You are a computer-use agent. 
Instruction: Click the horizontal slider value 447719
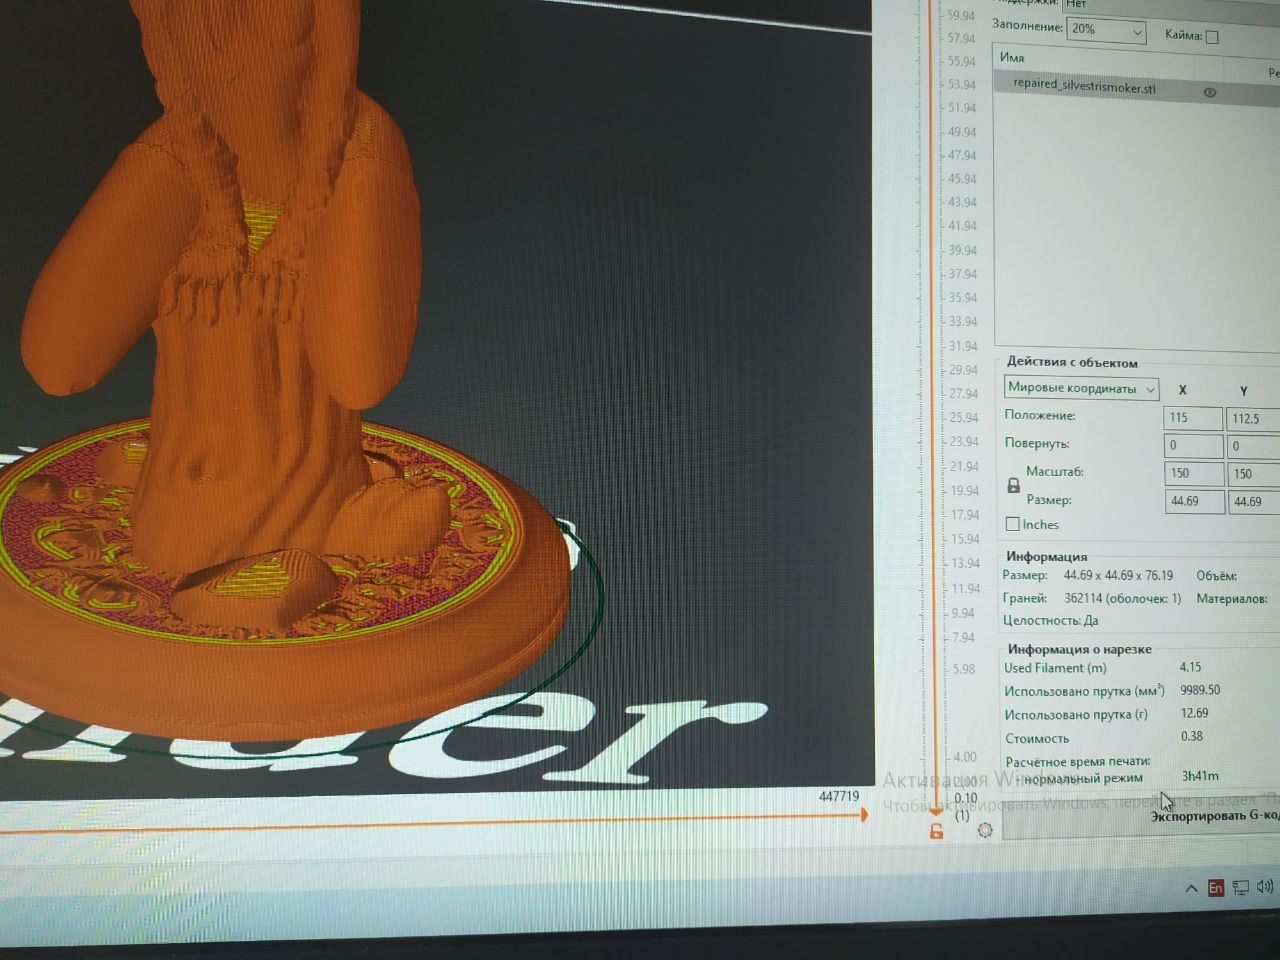839,796
